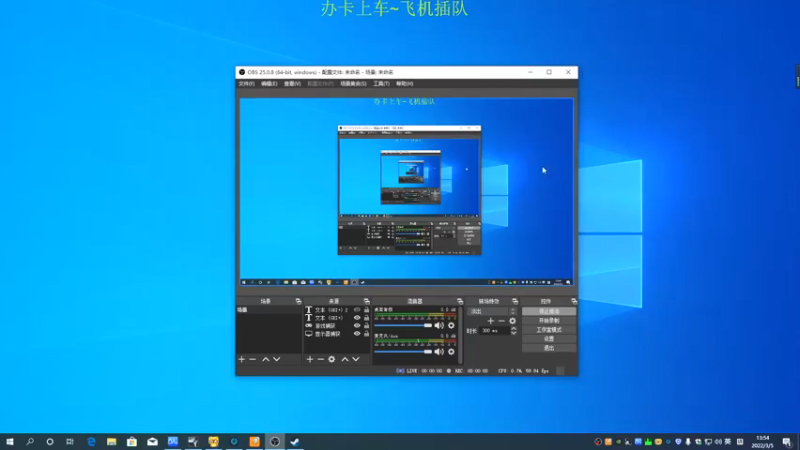The image size is (800, 450).
Task: Open the 编辑(E) menu
Action: pyautogui.click(x=269, y=84)
